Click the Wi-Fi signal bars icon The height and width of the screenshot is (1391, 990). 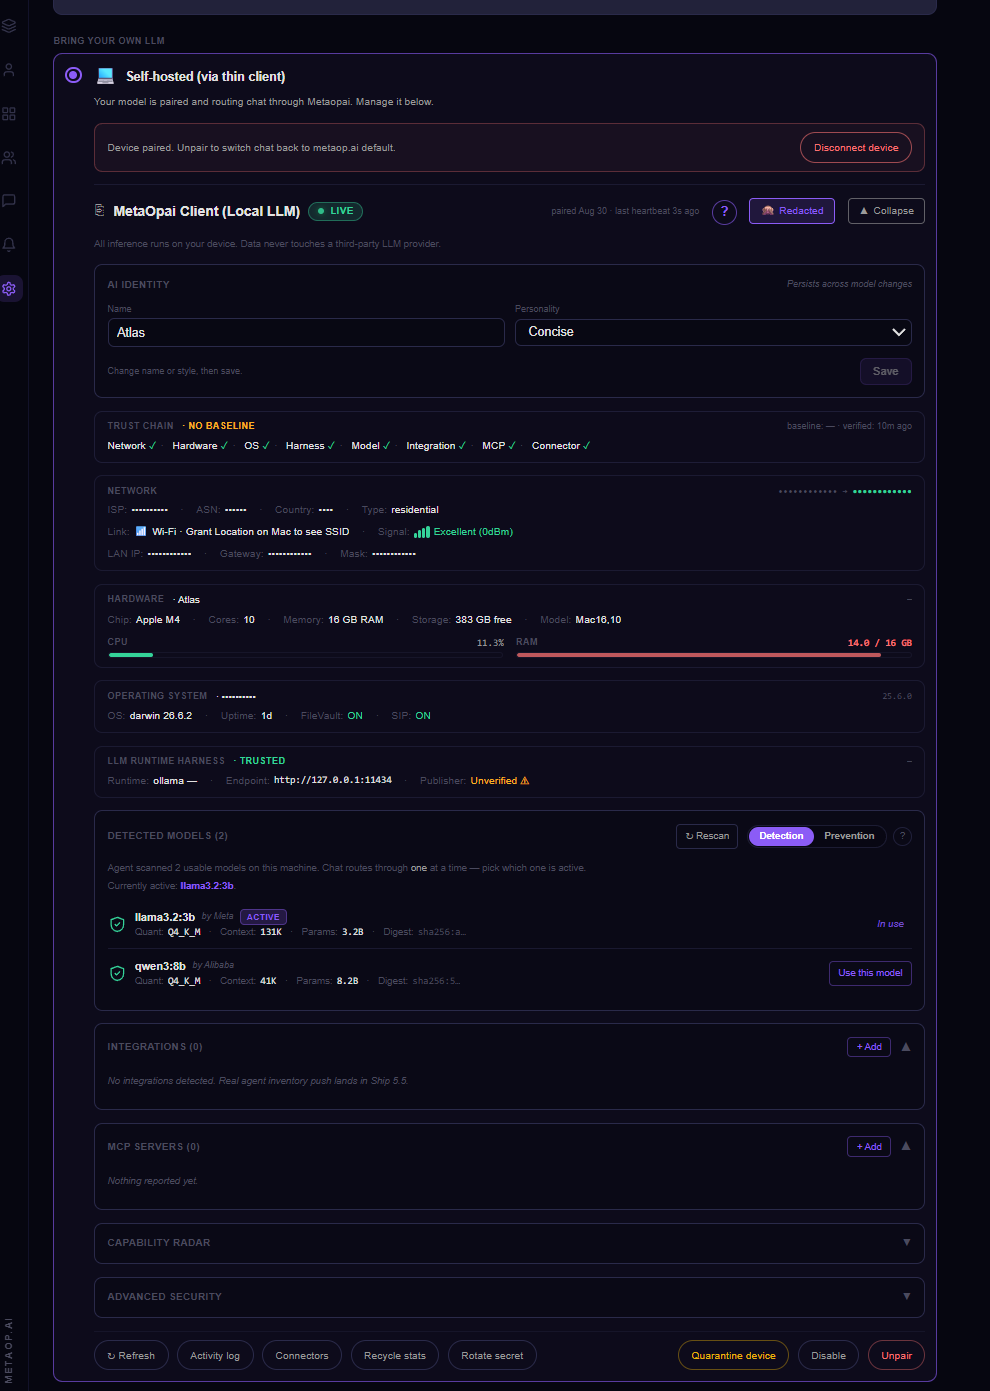click(x=422, y=532)
